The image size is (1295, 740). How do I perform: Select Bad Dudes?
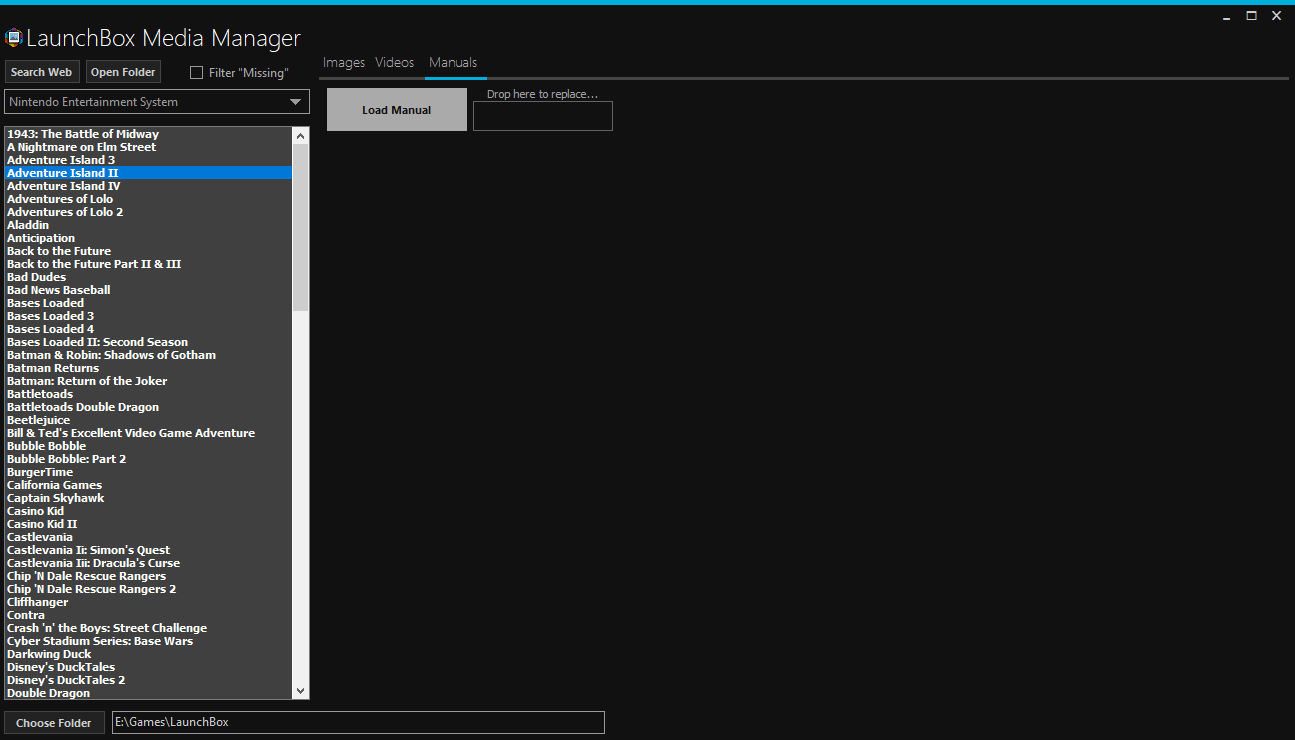pos(148,277)
